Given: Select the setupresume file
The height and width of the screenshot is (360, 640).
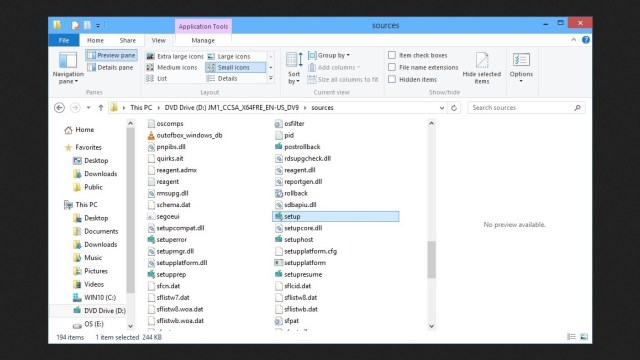Looking at the screenshot, I should point(299,274).
